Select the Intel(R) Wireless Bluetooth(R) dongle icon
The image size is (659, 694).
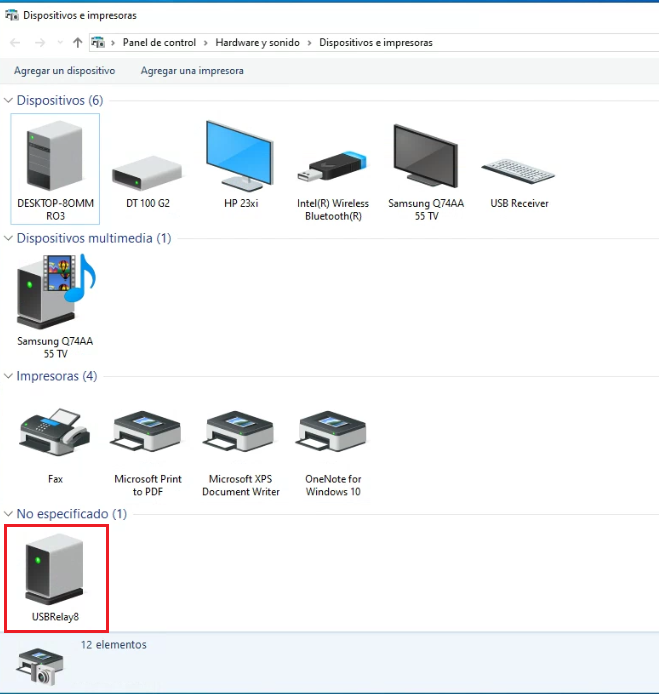point(332,166)
